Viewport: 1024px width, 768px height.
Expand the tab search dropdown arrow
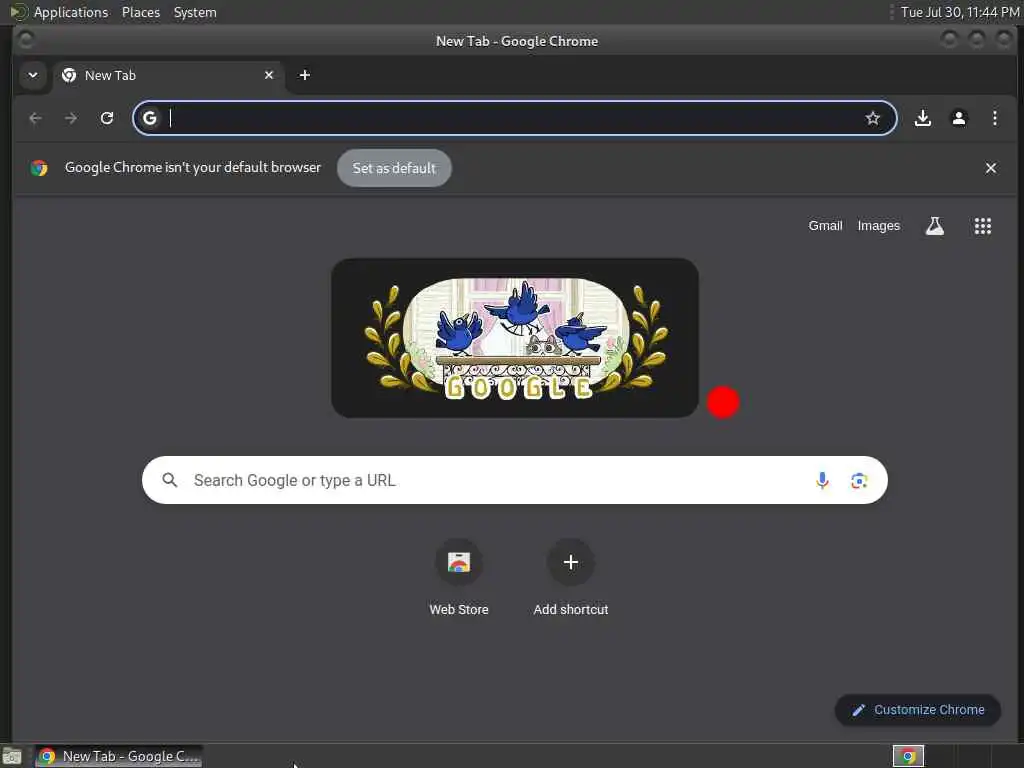coord(33,74)
